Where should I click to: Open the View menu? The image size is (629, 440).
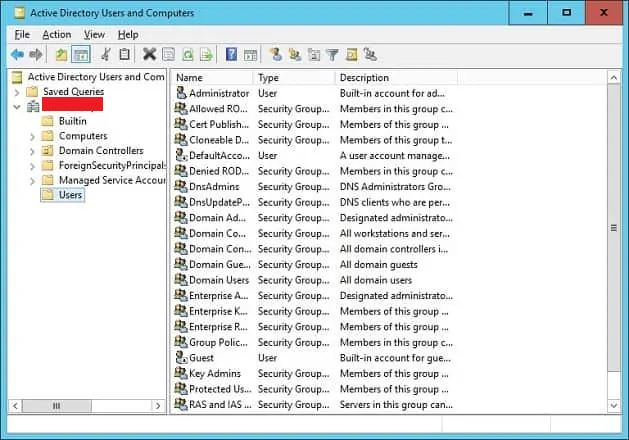point(94,34)
